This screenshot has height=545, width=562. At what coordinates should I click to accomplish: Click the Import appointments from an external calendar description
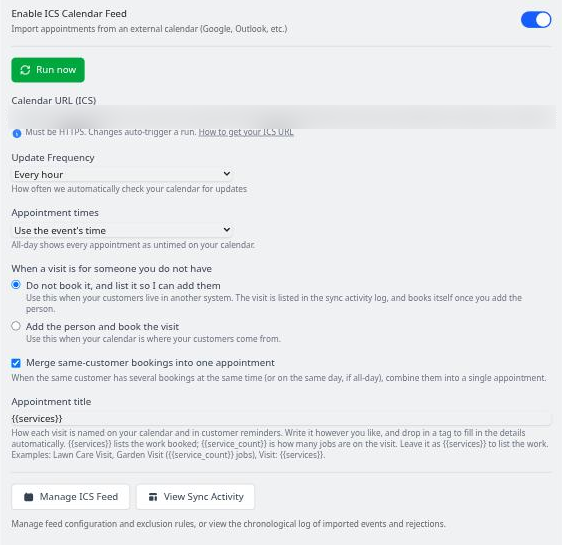click(x=149, y=29)
